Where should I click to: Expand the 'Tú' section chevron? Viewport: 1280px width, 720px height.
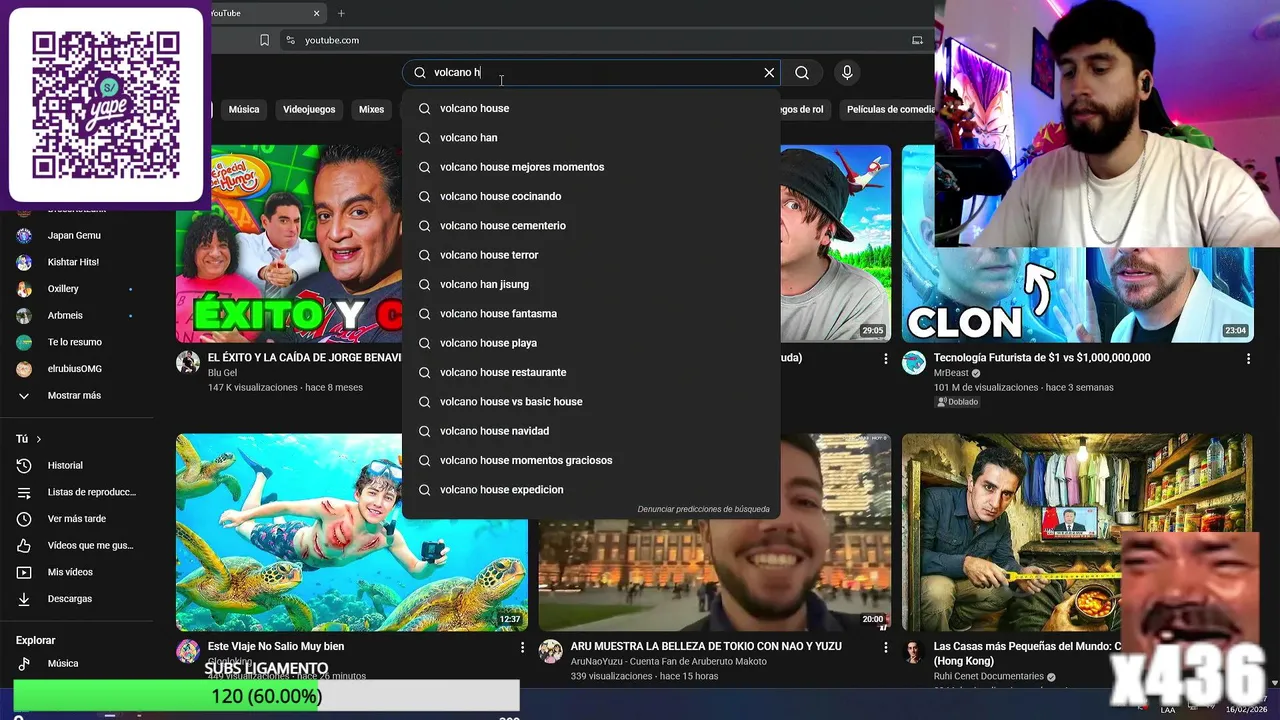(39, 439)
